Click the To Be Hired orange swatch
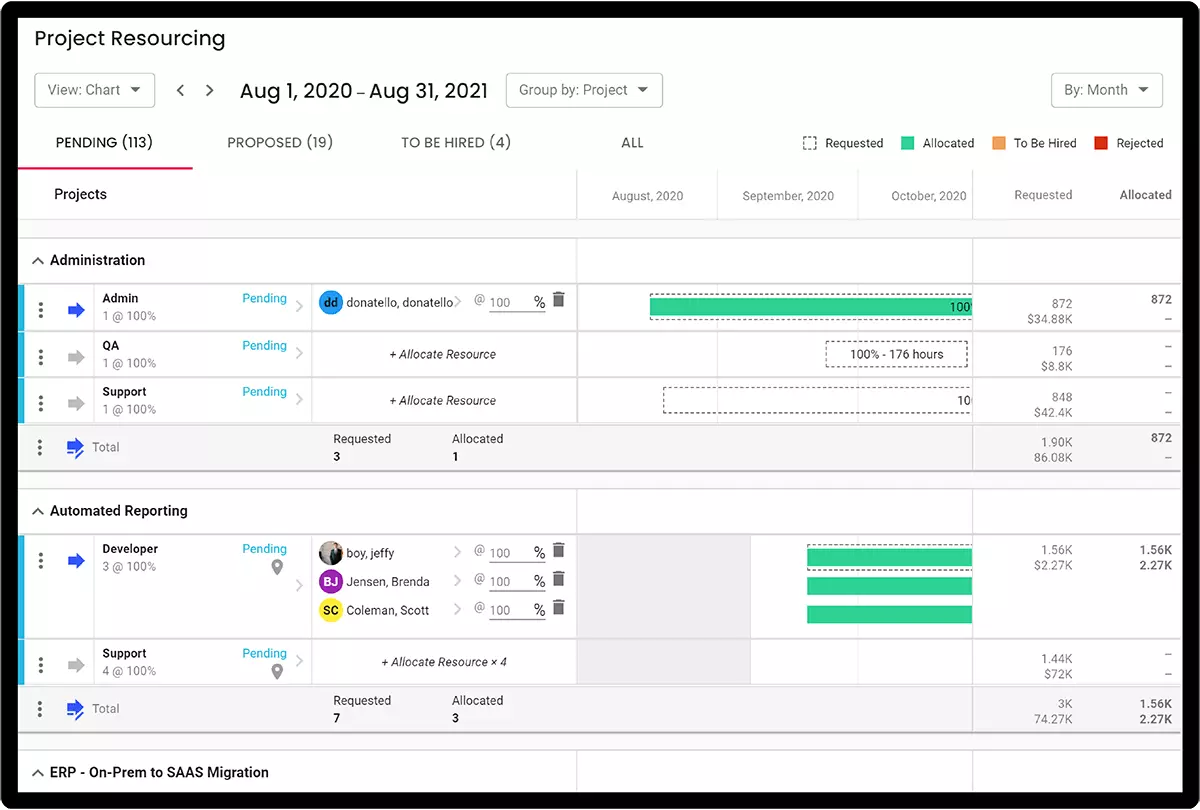Viewport: 1200px width, 810px height. pyautogui.click(x=998, y=143)
